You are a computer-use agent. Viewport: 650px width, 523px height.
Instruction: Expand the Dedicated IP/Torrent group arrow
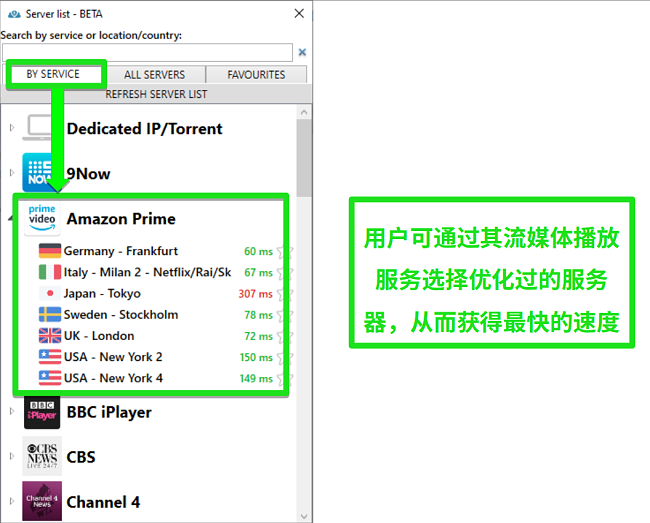click(x=12, y=128)
